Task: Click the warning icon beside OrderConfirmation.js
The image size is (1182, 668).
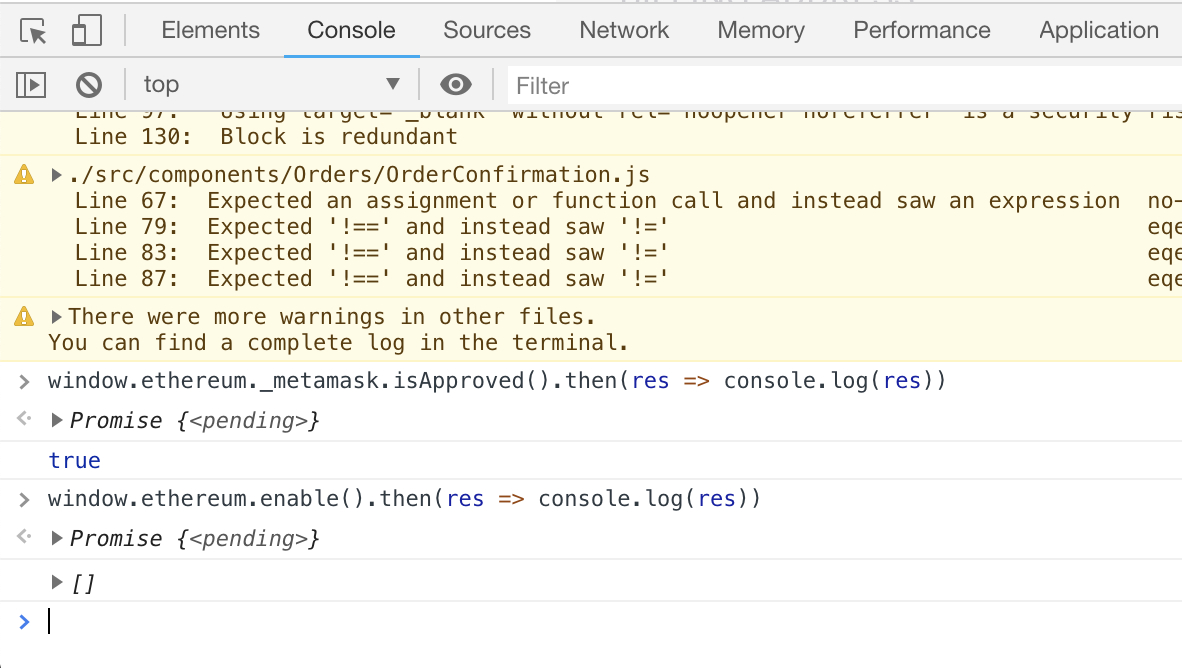Action: pyautogui.click(x=22, y=174)
